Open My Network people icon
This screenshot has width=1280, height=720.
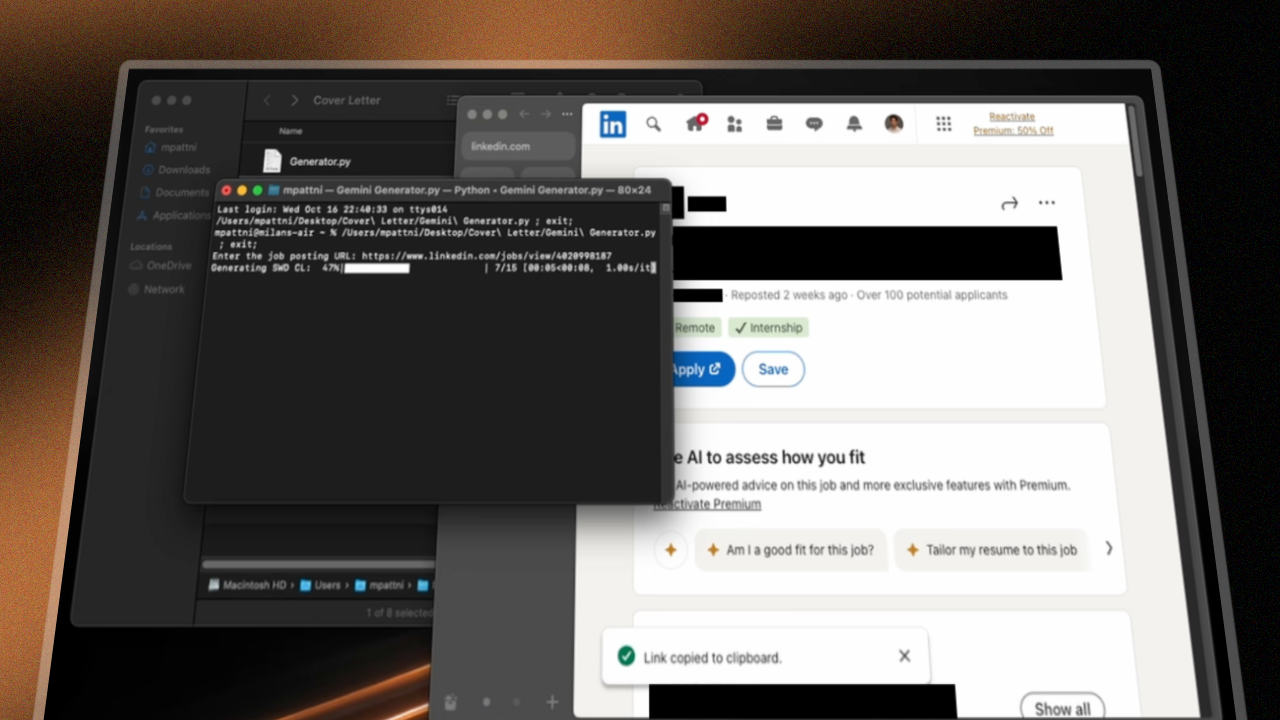coord(735,124)
